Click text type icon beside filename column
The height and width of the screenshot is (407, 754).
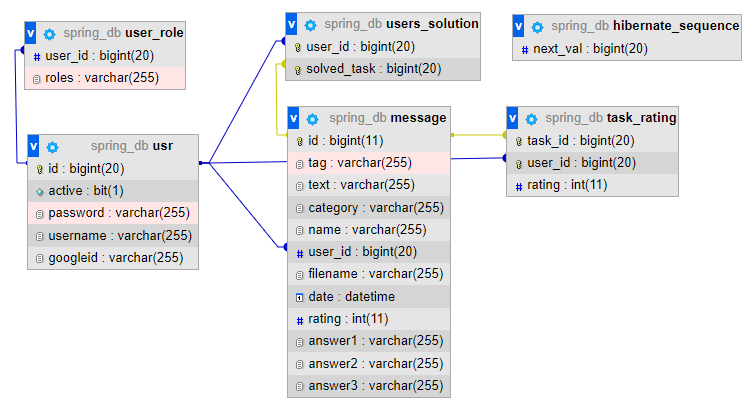300,275
